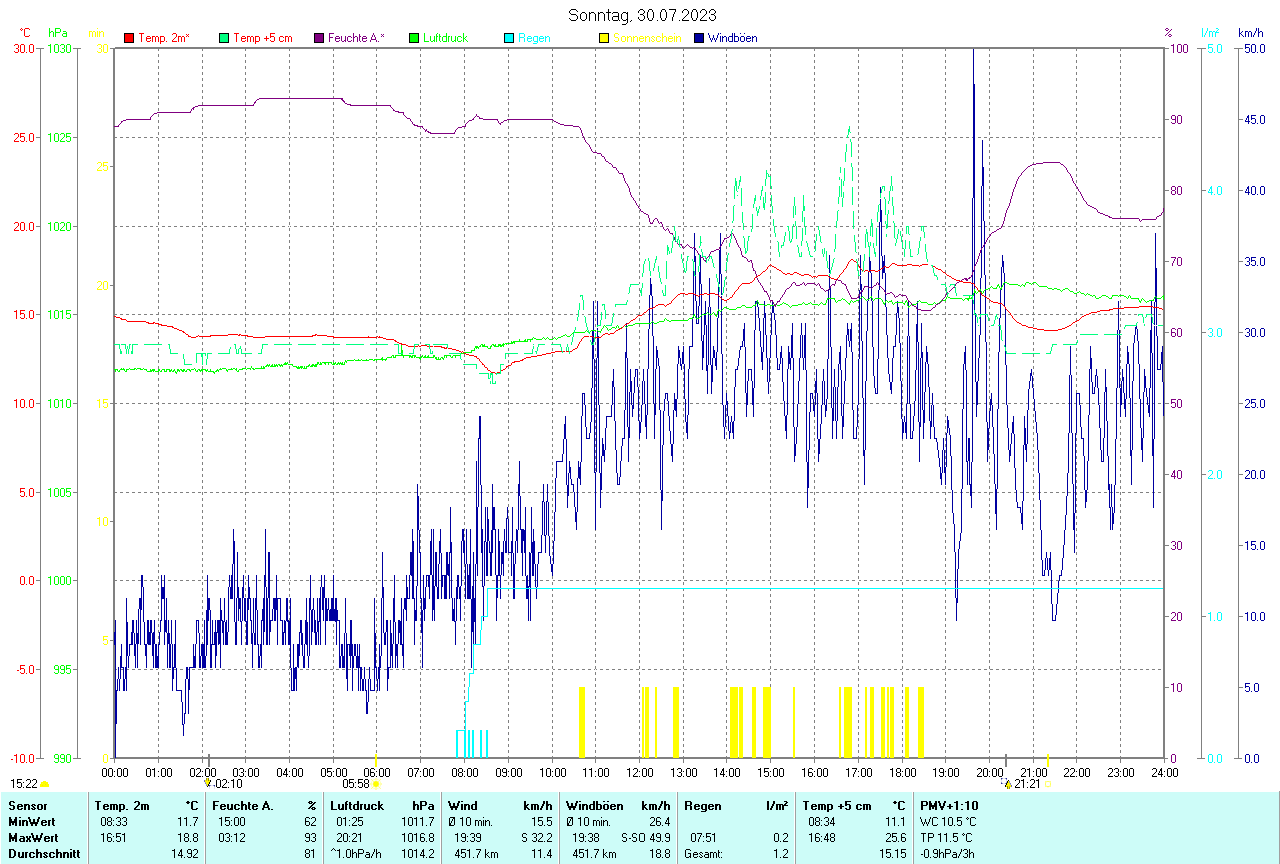The width and height of the screenshot is (1280, 864).
Task: Click the cyan Regen legend swatch
Action: [509, 38]
